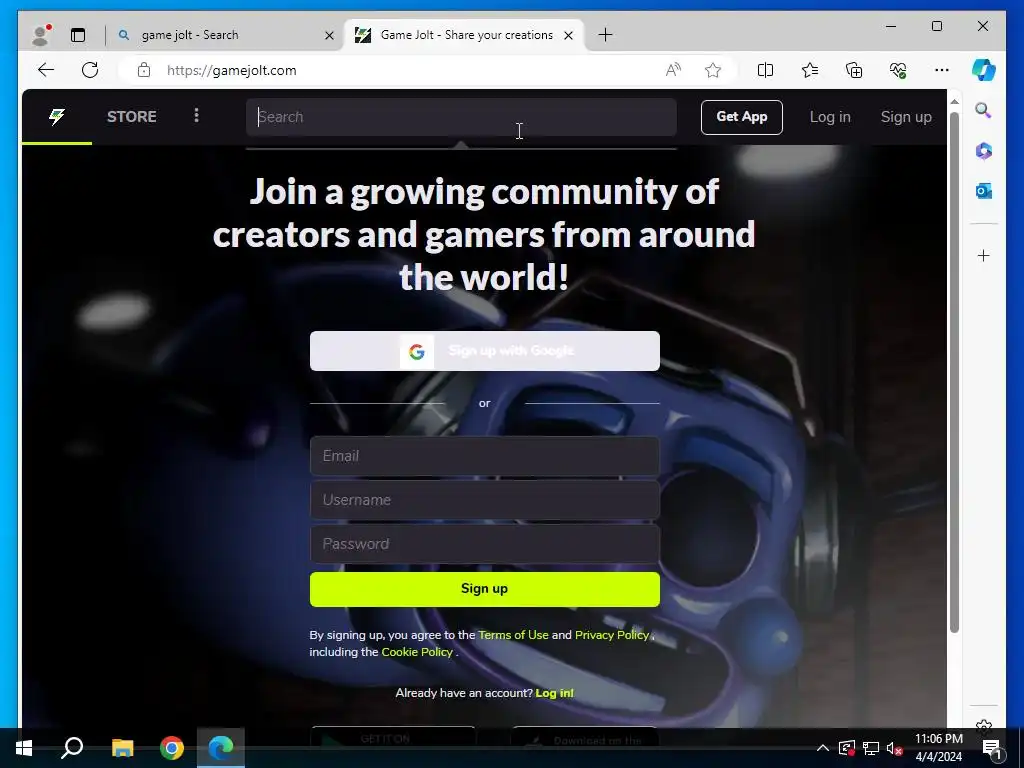Open the Sign up link in the header
This screenshot has height=768, width=1024.
(x=906, y=117)
